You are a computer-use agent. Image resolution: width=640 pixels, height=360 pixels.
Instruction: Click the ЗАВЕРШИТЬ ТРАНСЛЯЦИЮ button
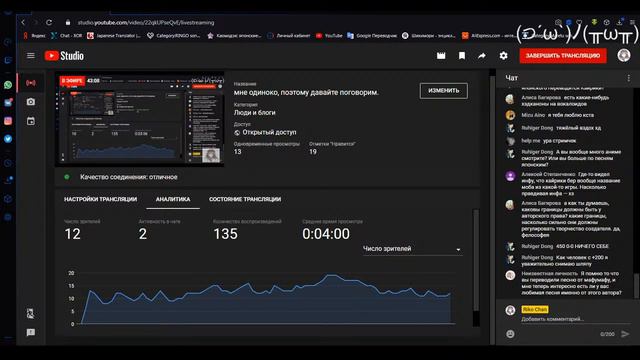[x=563, y=56]
